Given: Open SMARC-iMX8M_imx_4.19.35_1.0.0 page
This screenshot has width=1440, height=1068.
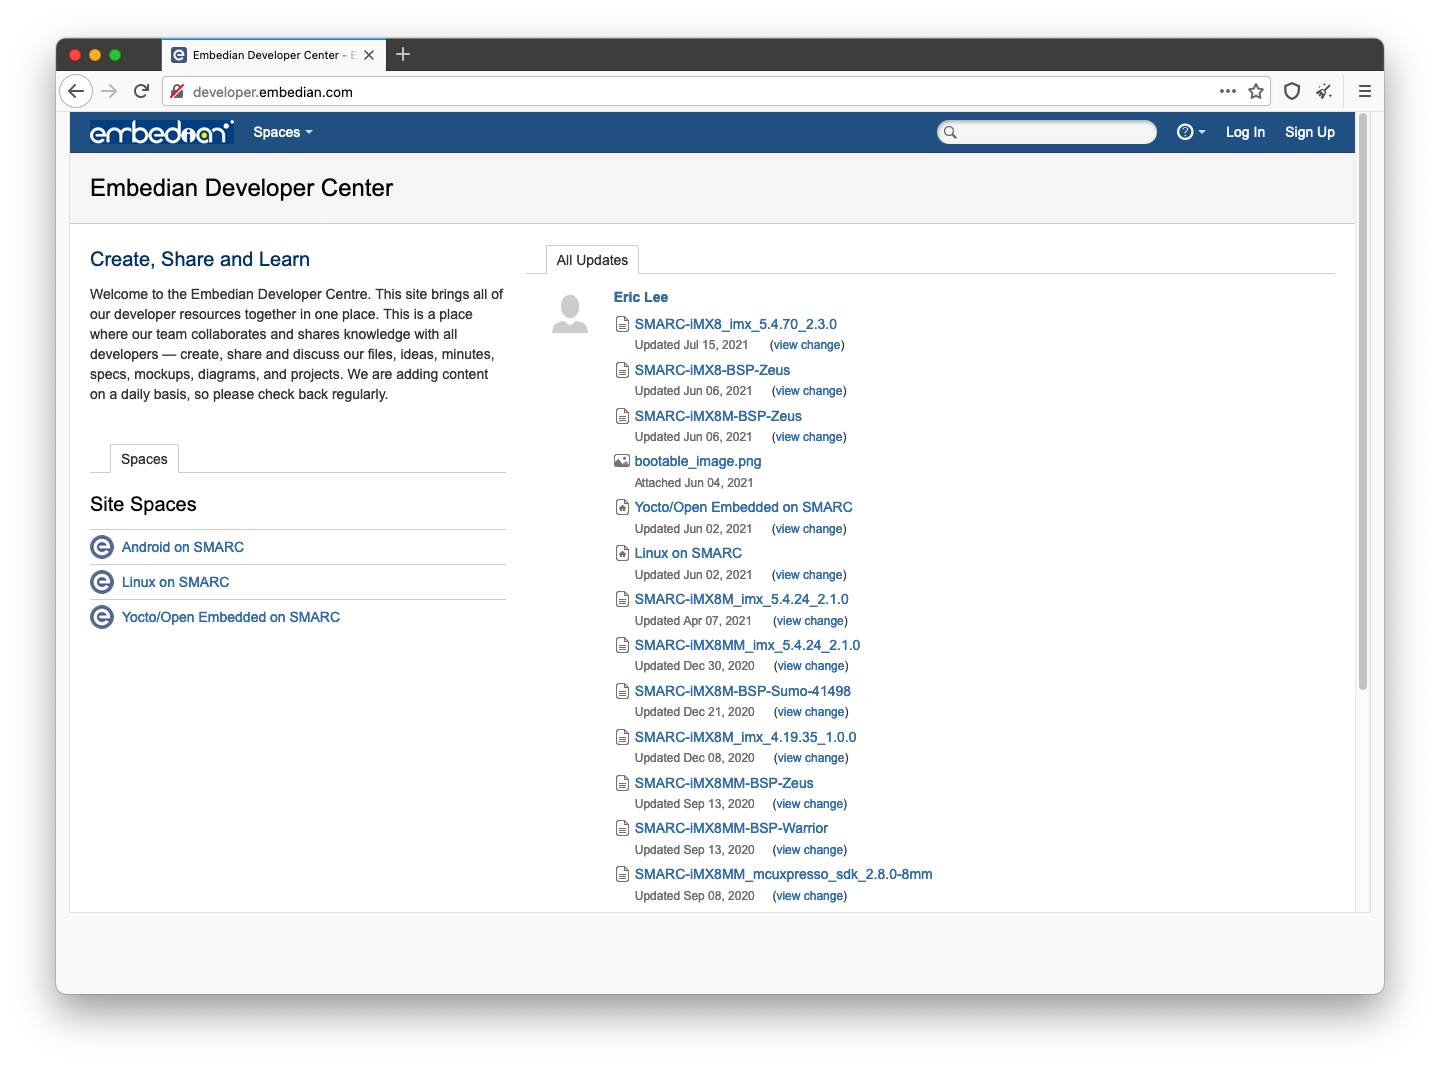Looking at the screenshot, I should click(x=746, y=737).
